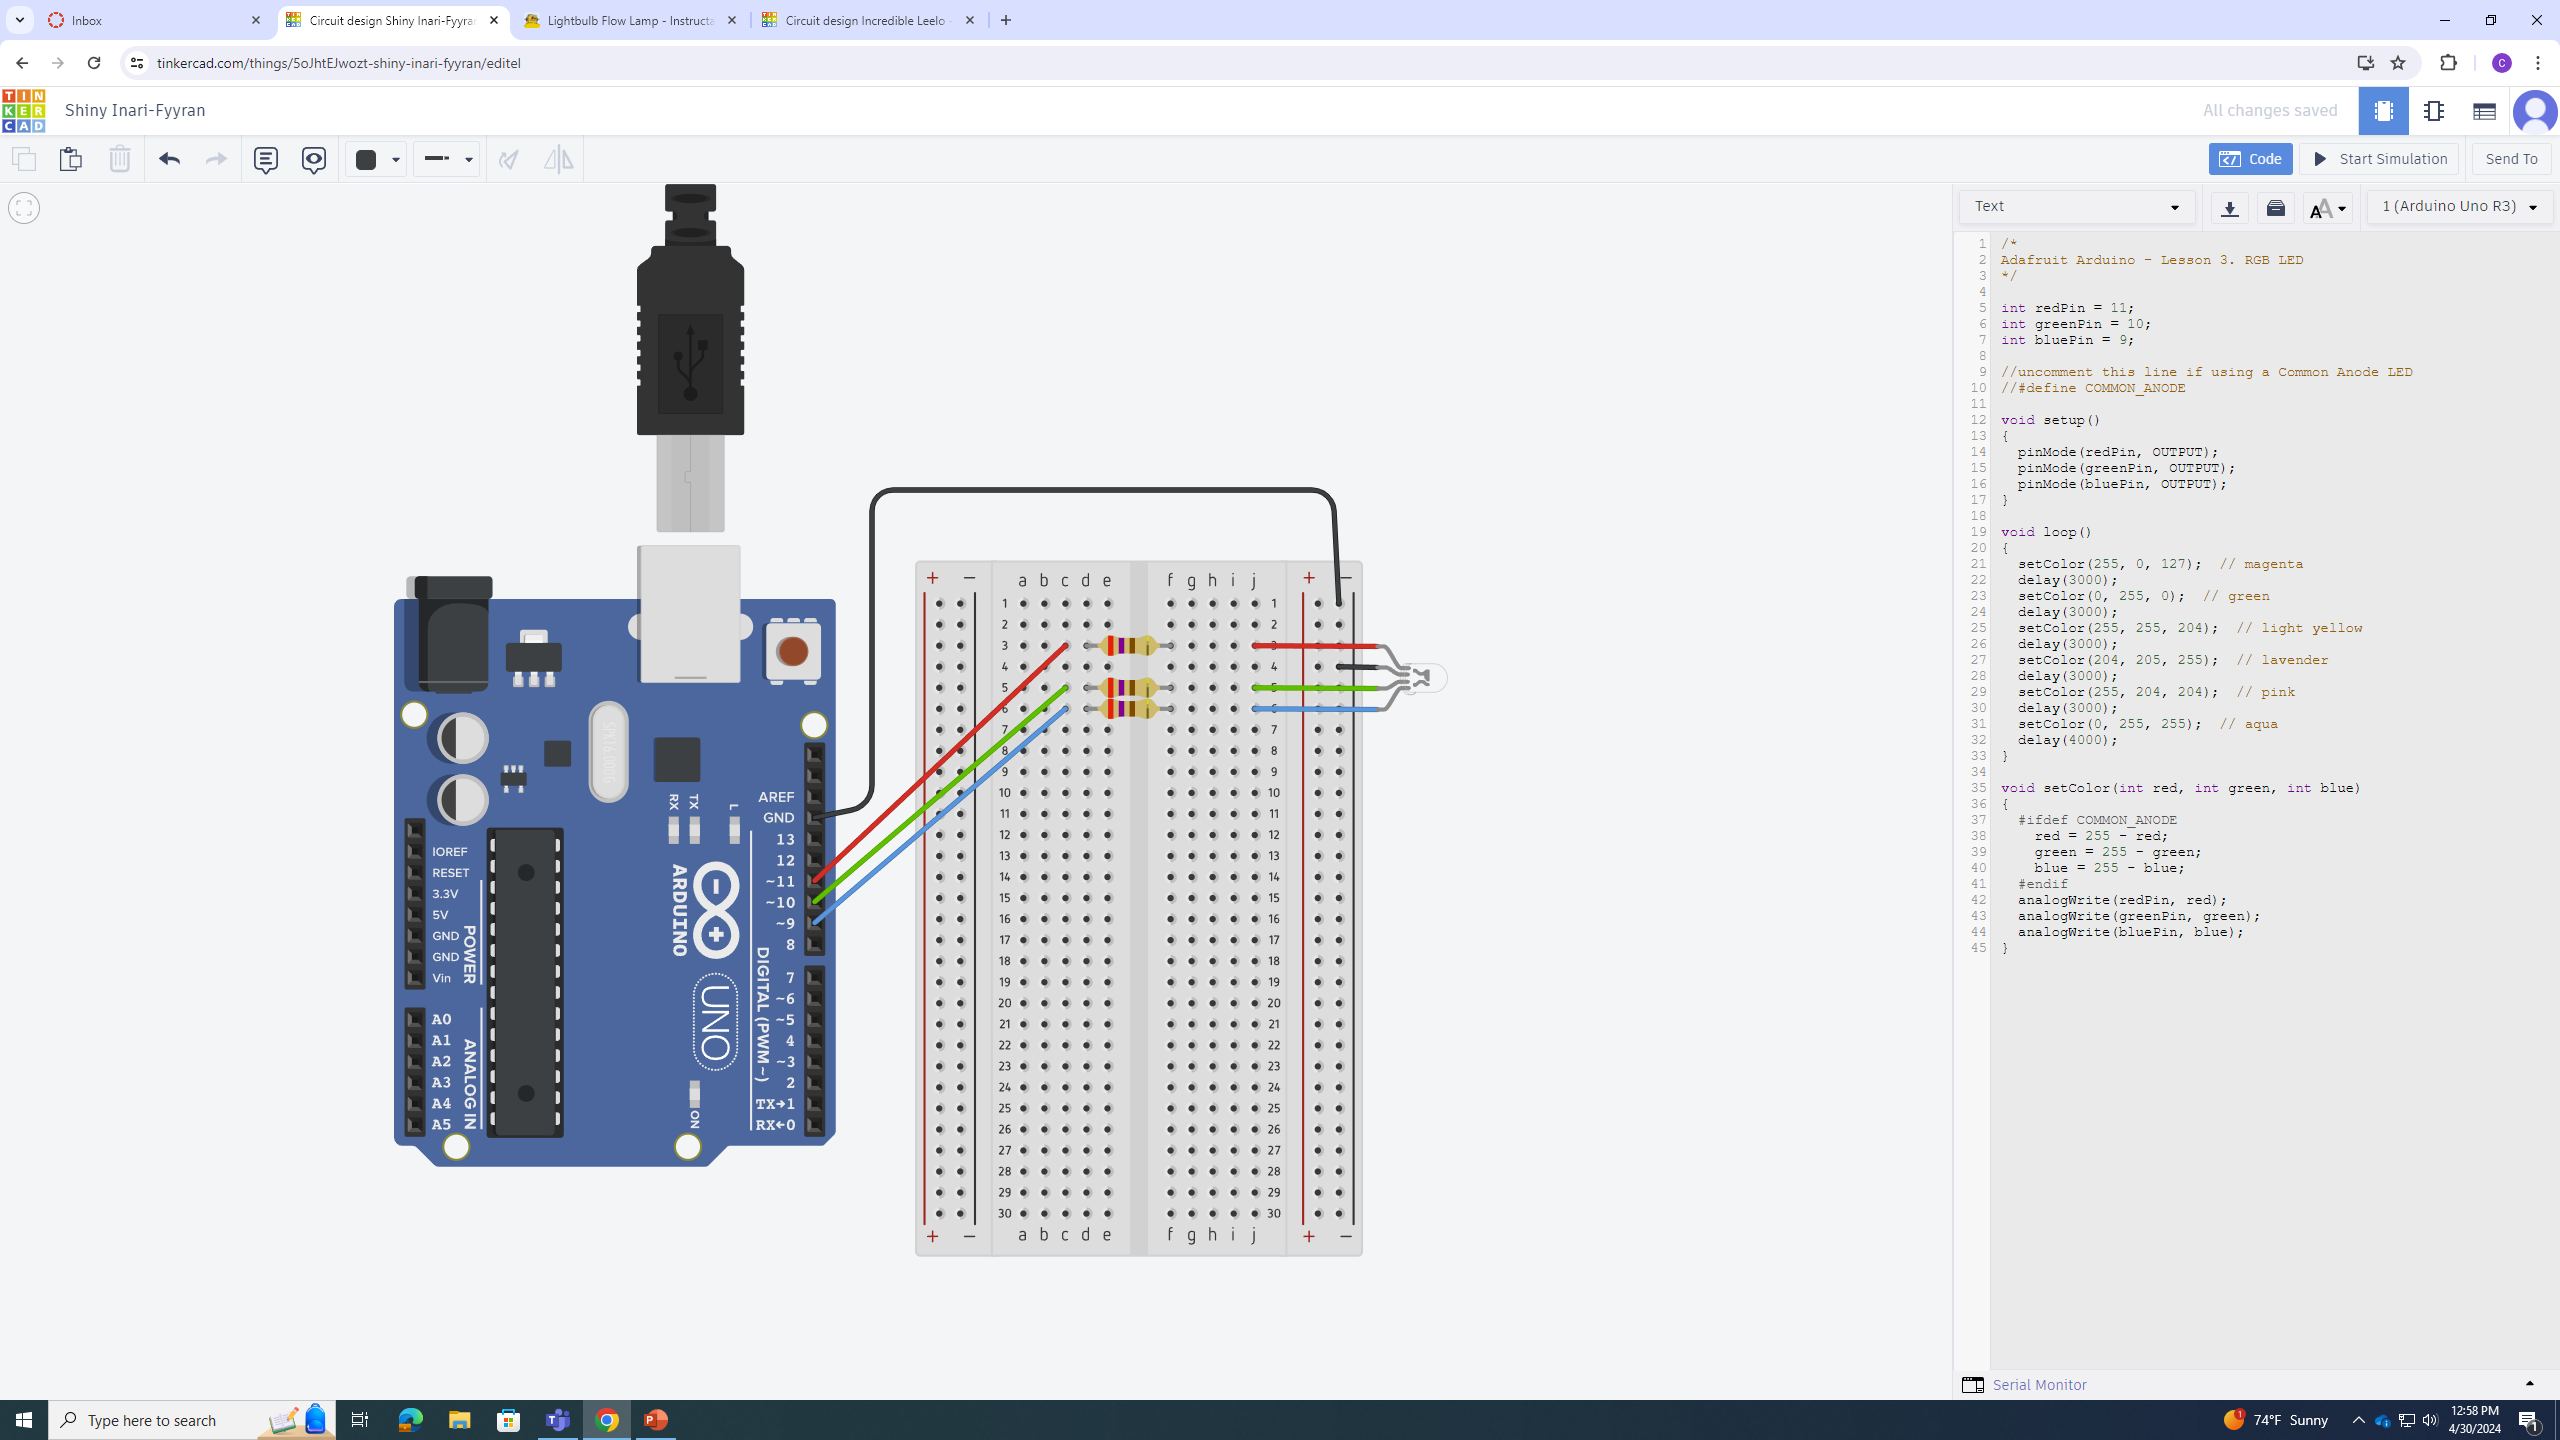Open the Libraries icon
The height and width of the screenshot is (1440, 2560).
(x=2276, y=208)
